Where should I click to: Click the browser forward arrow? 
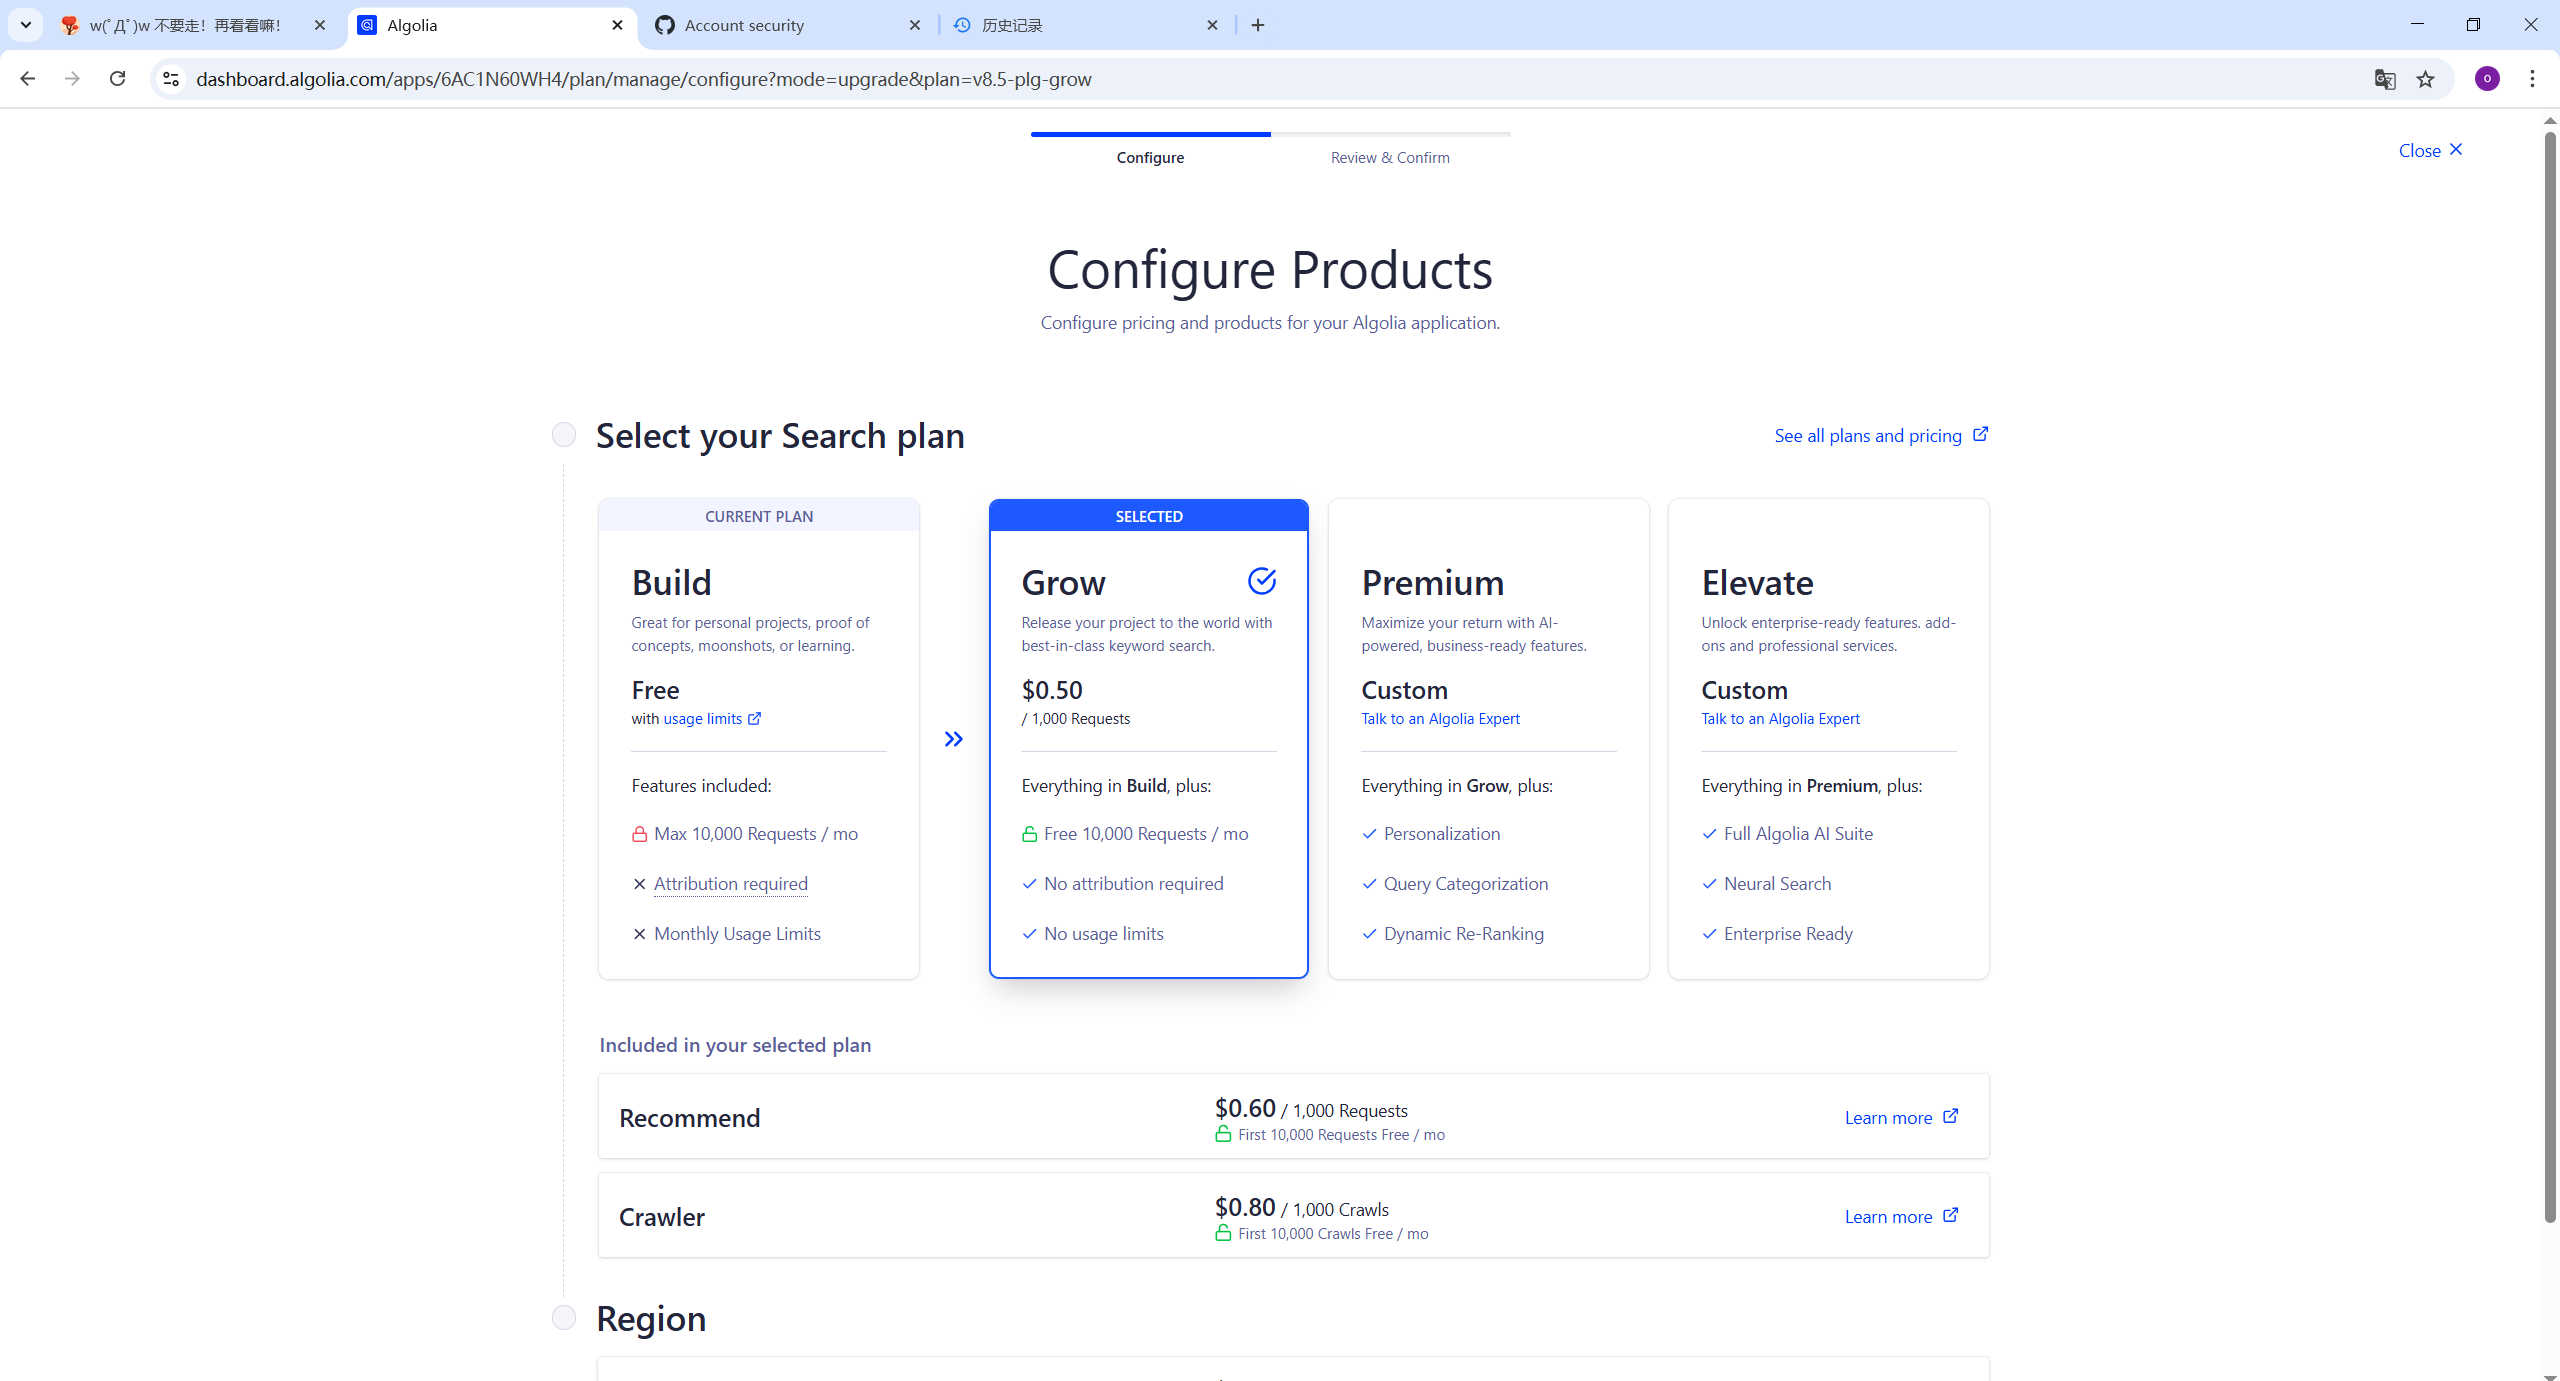pos(72,79)
